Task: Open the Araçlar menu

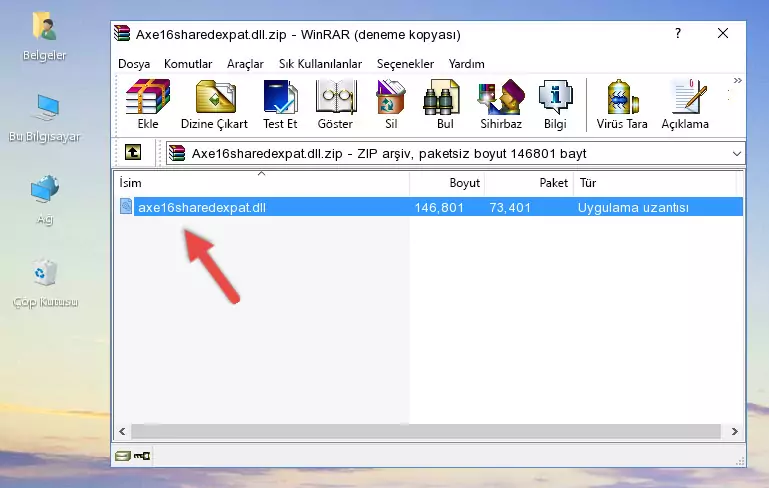Action: (245, 64)
